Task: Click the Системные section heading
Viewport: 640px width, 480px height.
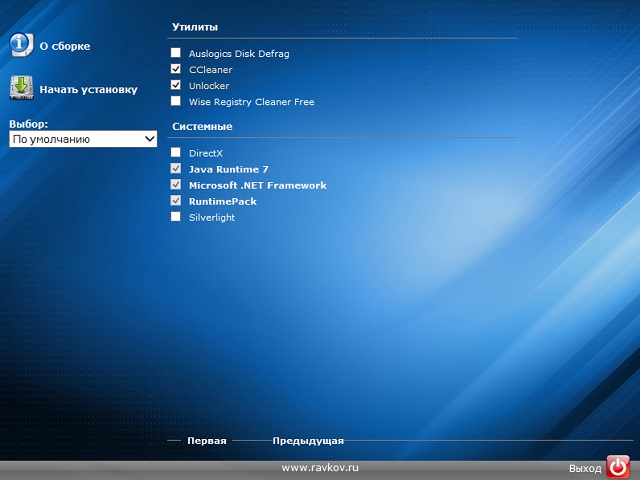Action: pos(202,127)
